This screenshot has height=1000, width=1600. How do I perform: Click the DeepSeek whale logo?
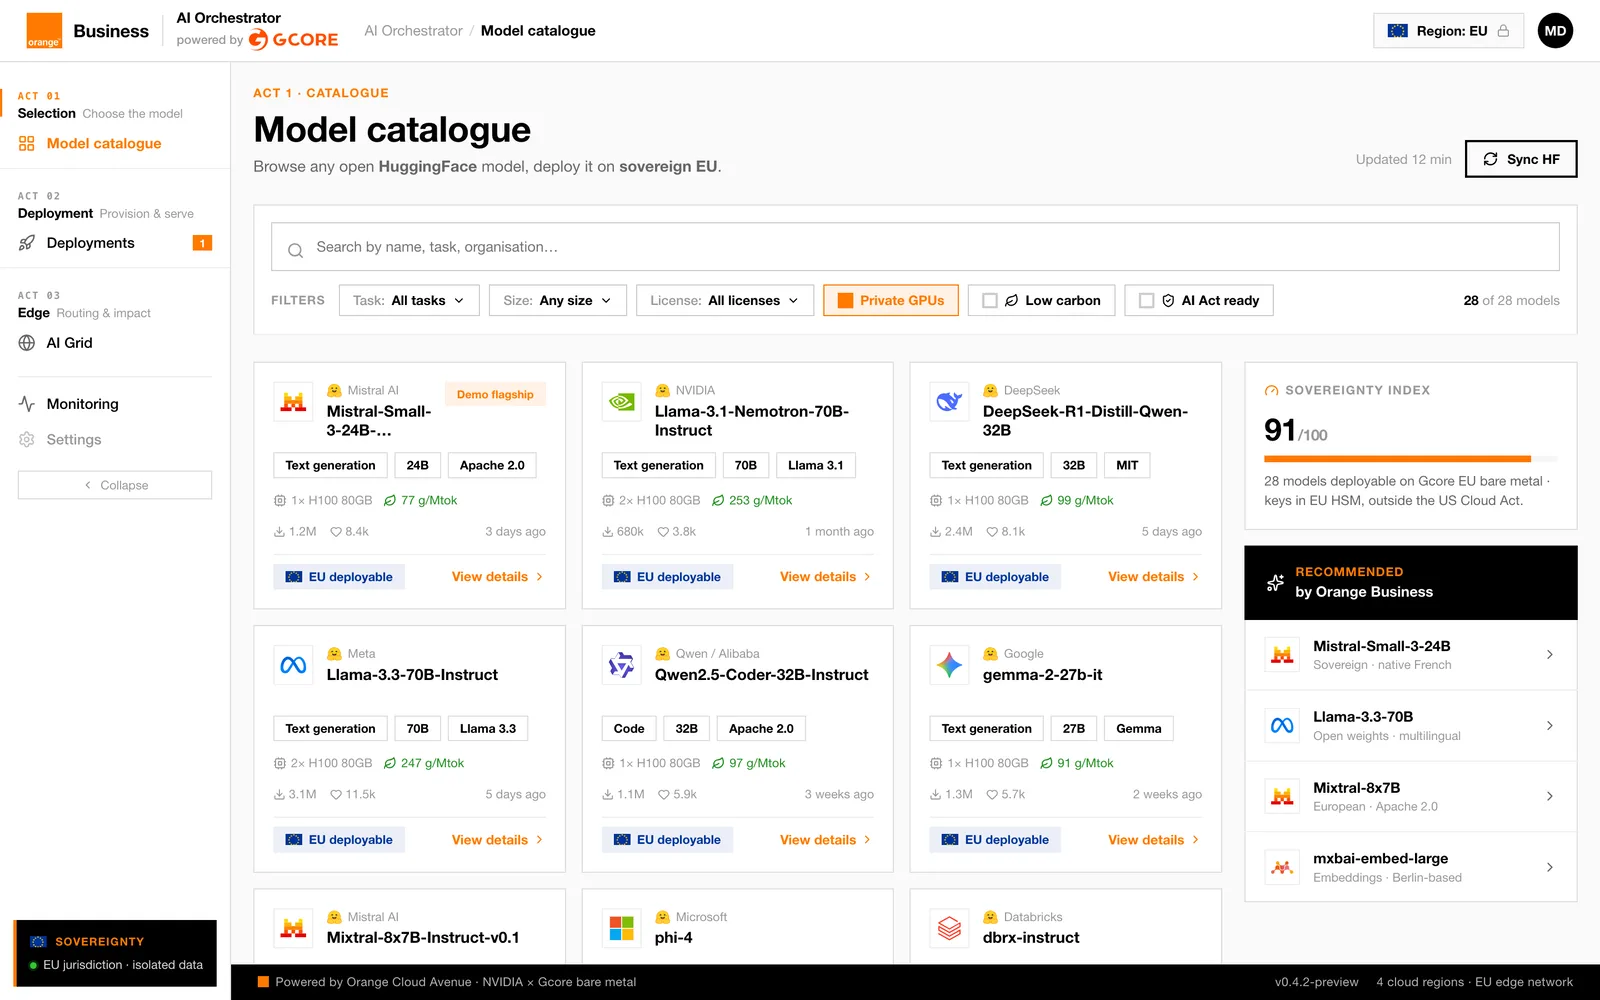949,402
